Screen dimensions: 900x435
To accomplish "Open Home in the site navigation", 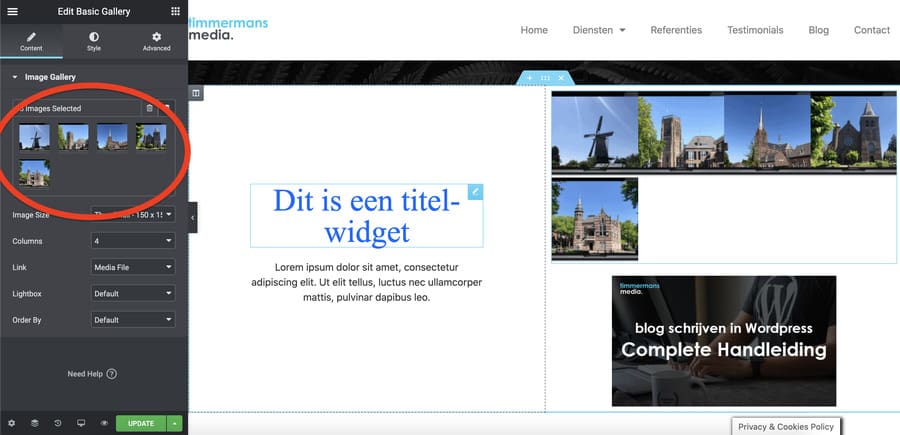I will click(534, 30).
